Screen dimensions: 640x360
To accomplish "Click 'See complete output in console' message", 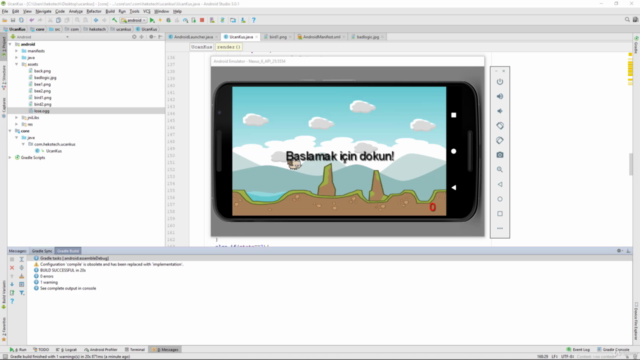I will tap(68, 288).
